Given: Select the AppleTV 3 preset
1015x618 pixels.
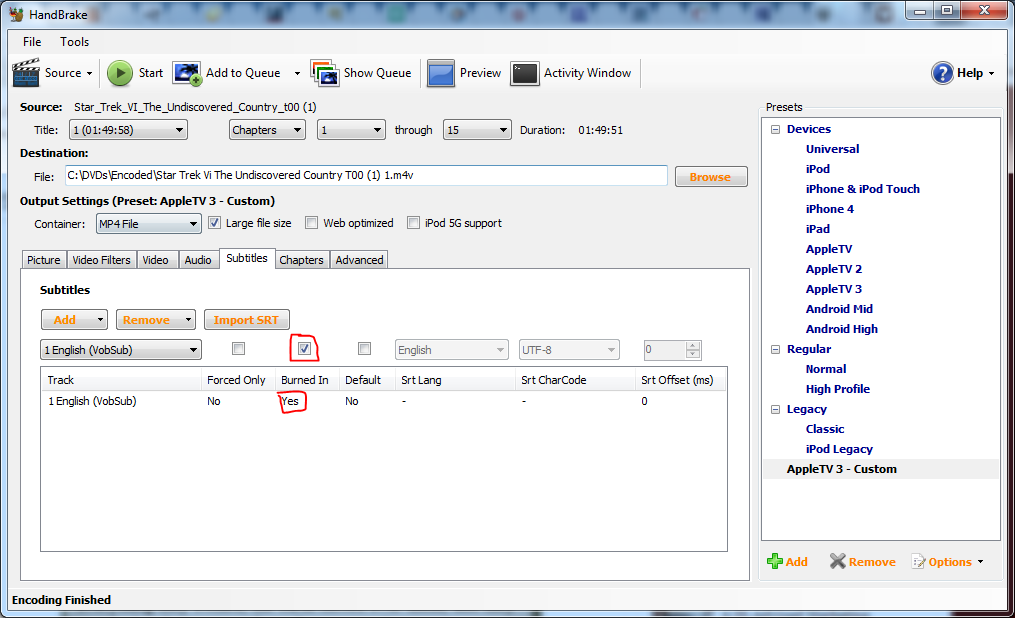Looking at the screenshot, I should (834, 289).
